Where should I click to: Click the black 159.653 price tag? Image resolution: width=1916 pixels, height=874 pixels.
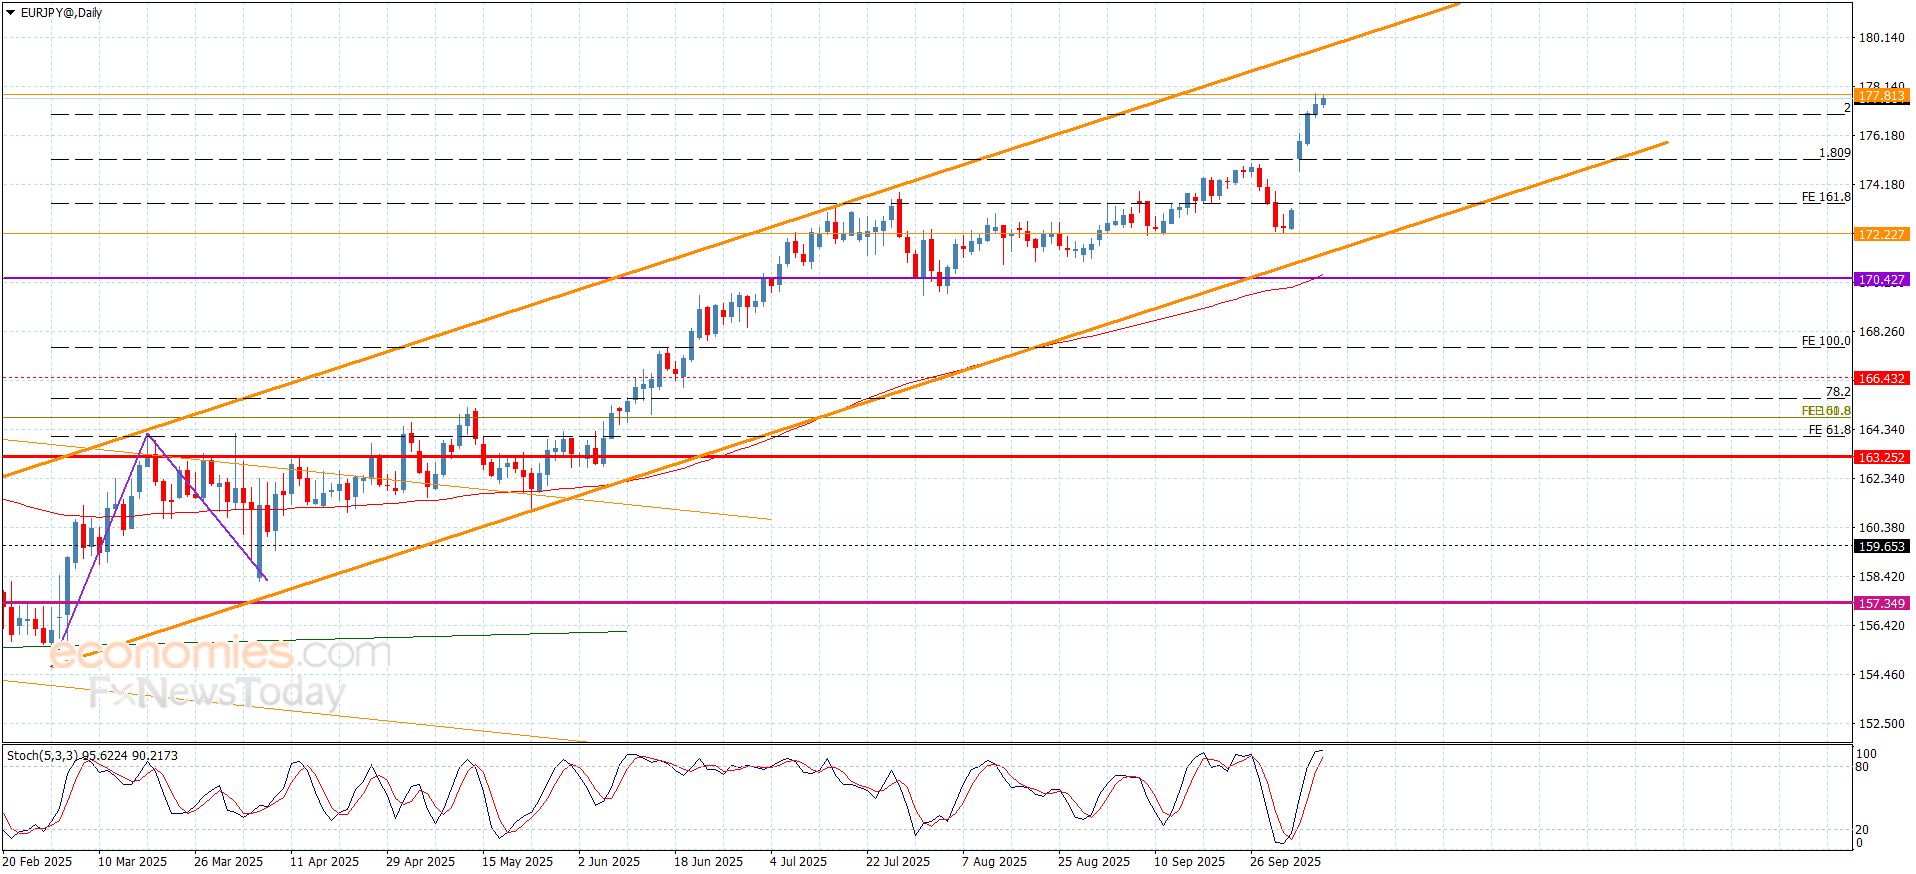1881,546
